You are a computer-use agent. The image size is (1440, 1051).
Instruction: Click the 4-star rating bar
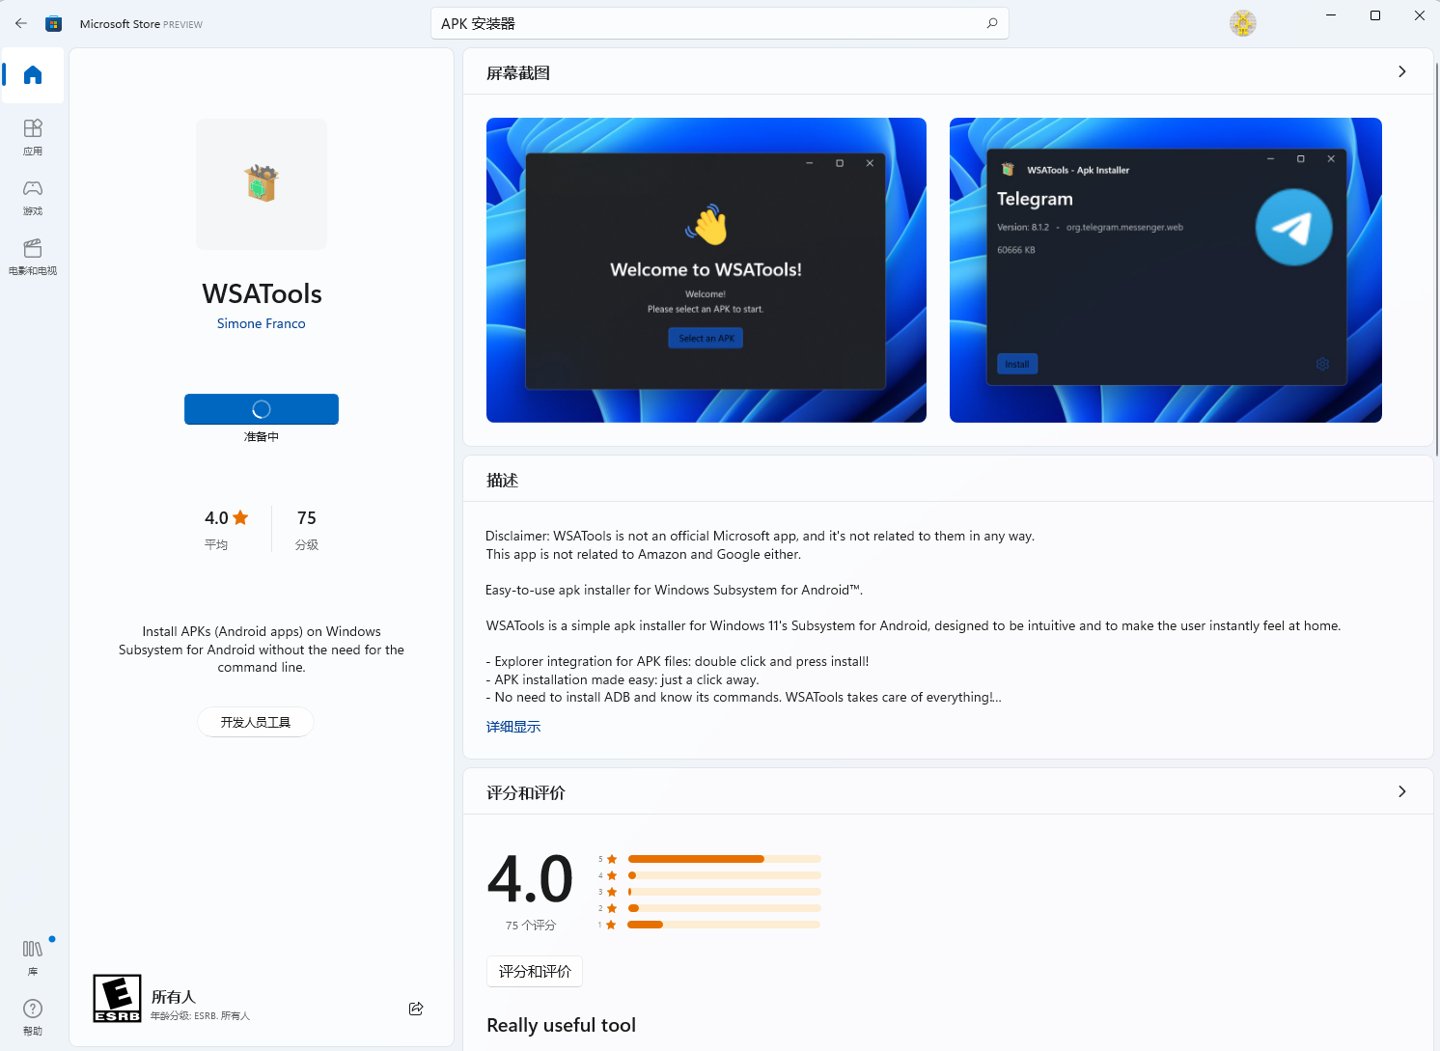click(724, 875)
